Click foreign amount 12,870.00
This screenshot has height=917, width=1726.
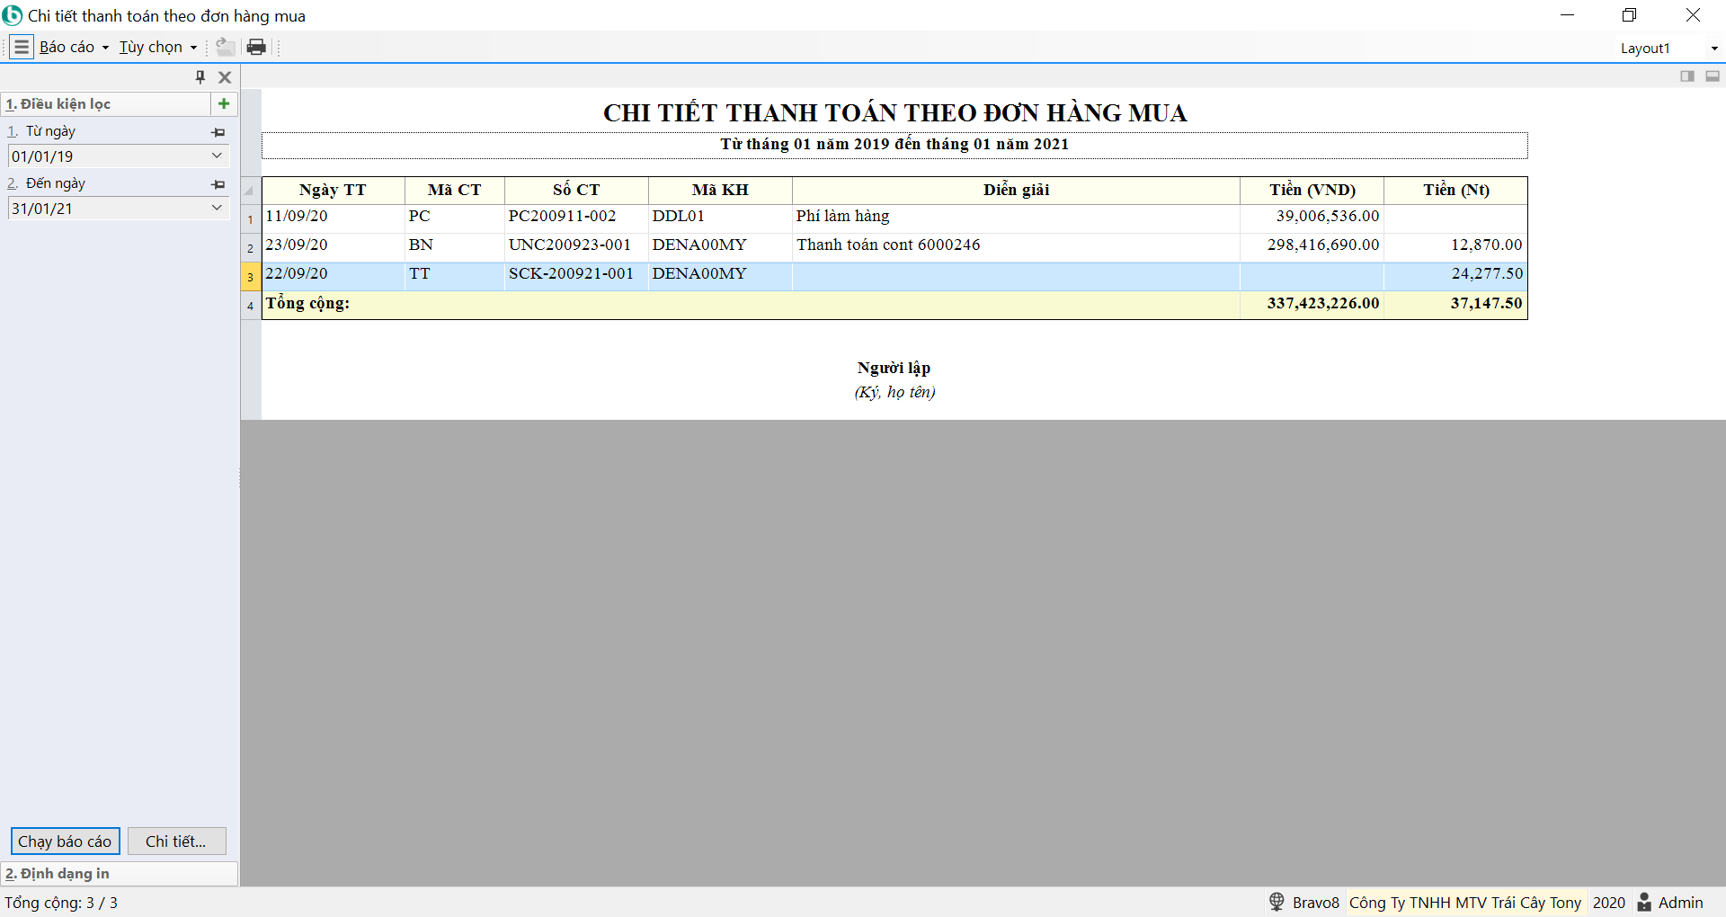(1456, 246)
